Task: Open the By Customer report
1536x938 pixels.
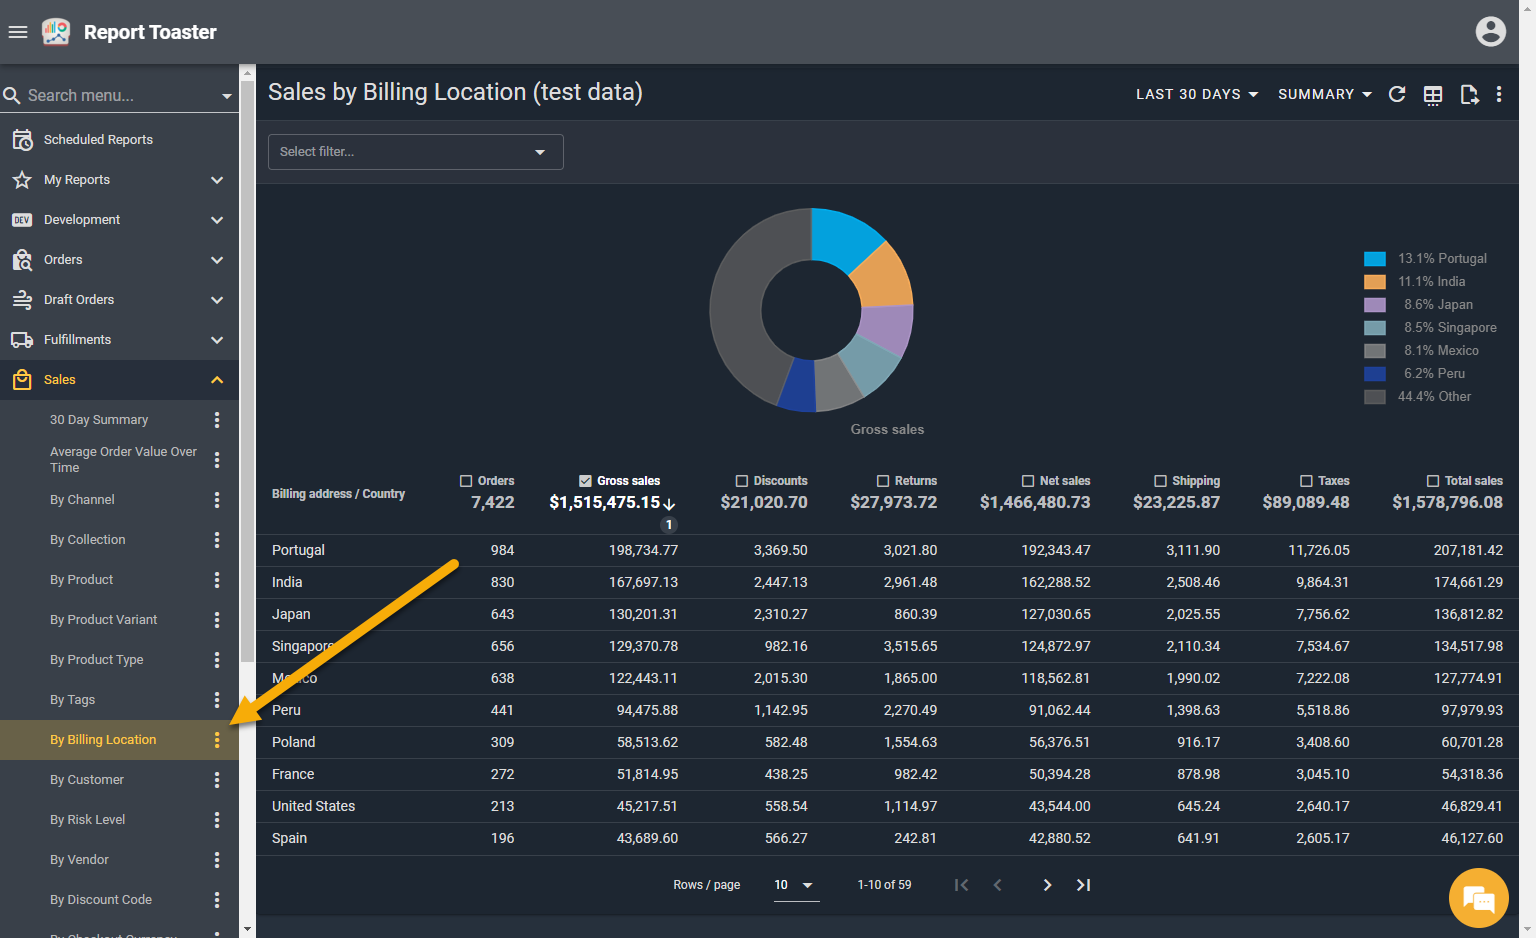Action: [x=87, y=780]
